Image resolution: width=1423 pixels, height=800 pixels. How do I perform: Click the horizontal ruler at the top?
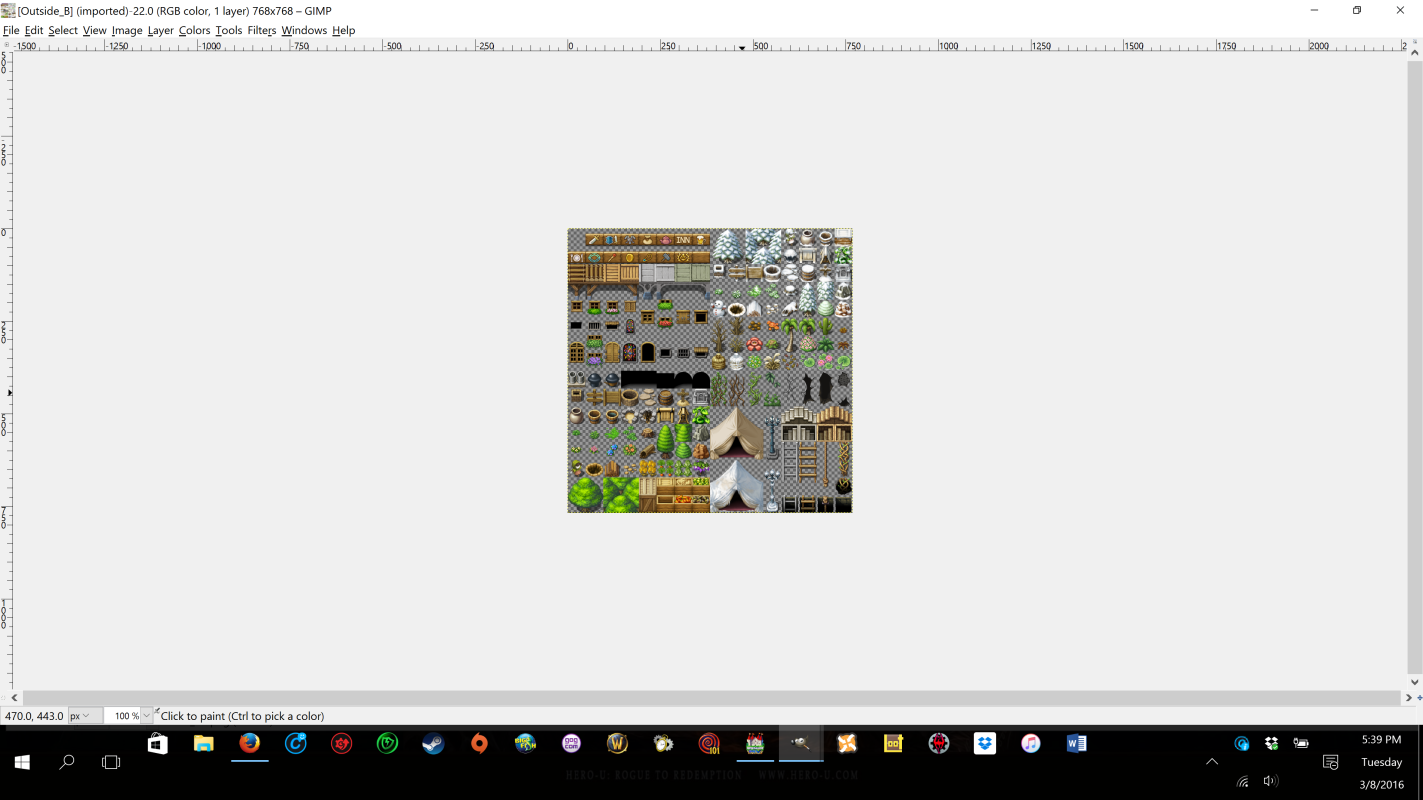pyautogui.click(x=710, y=45)
